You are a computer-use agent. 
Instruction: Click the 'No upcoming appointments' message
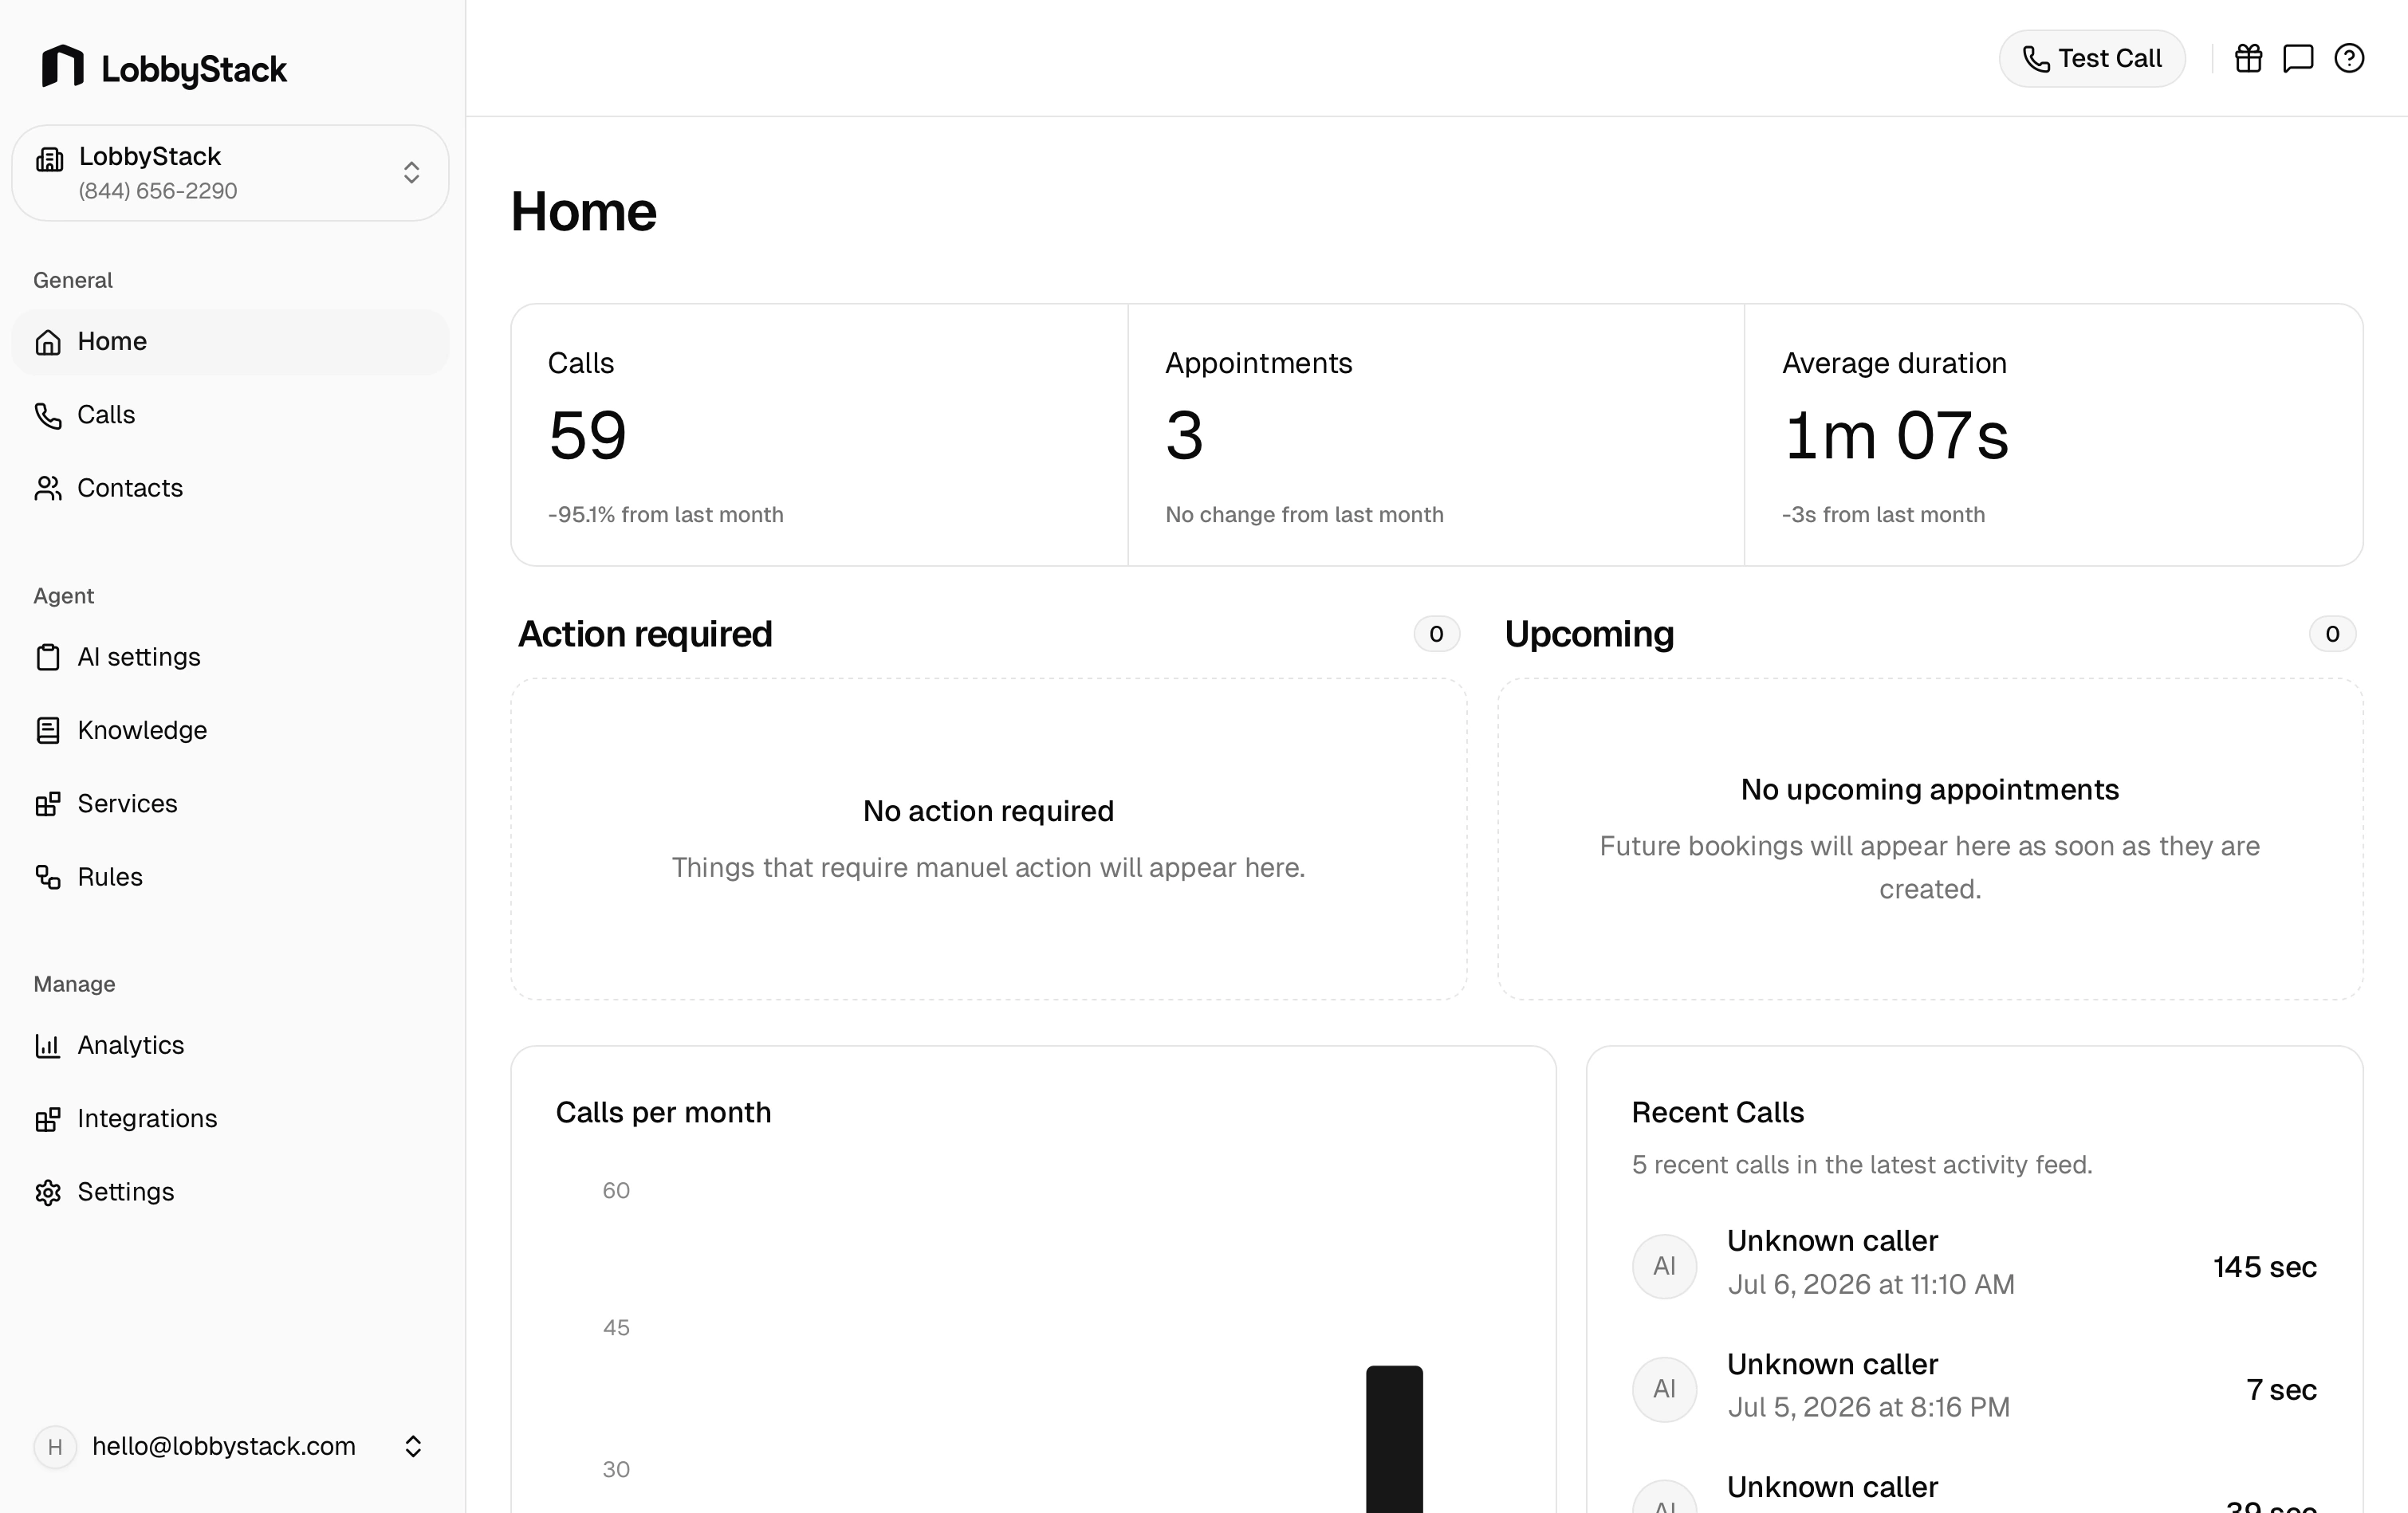(x=1930, y=790)
